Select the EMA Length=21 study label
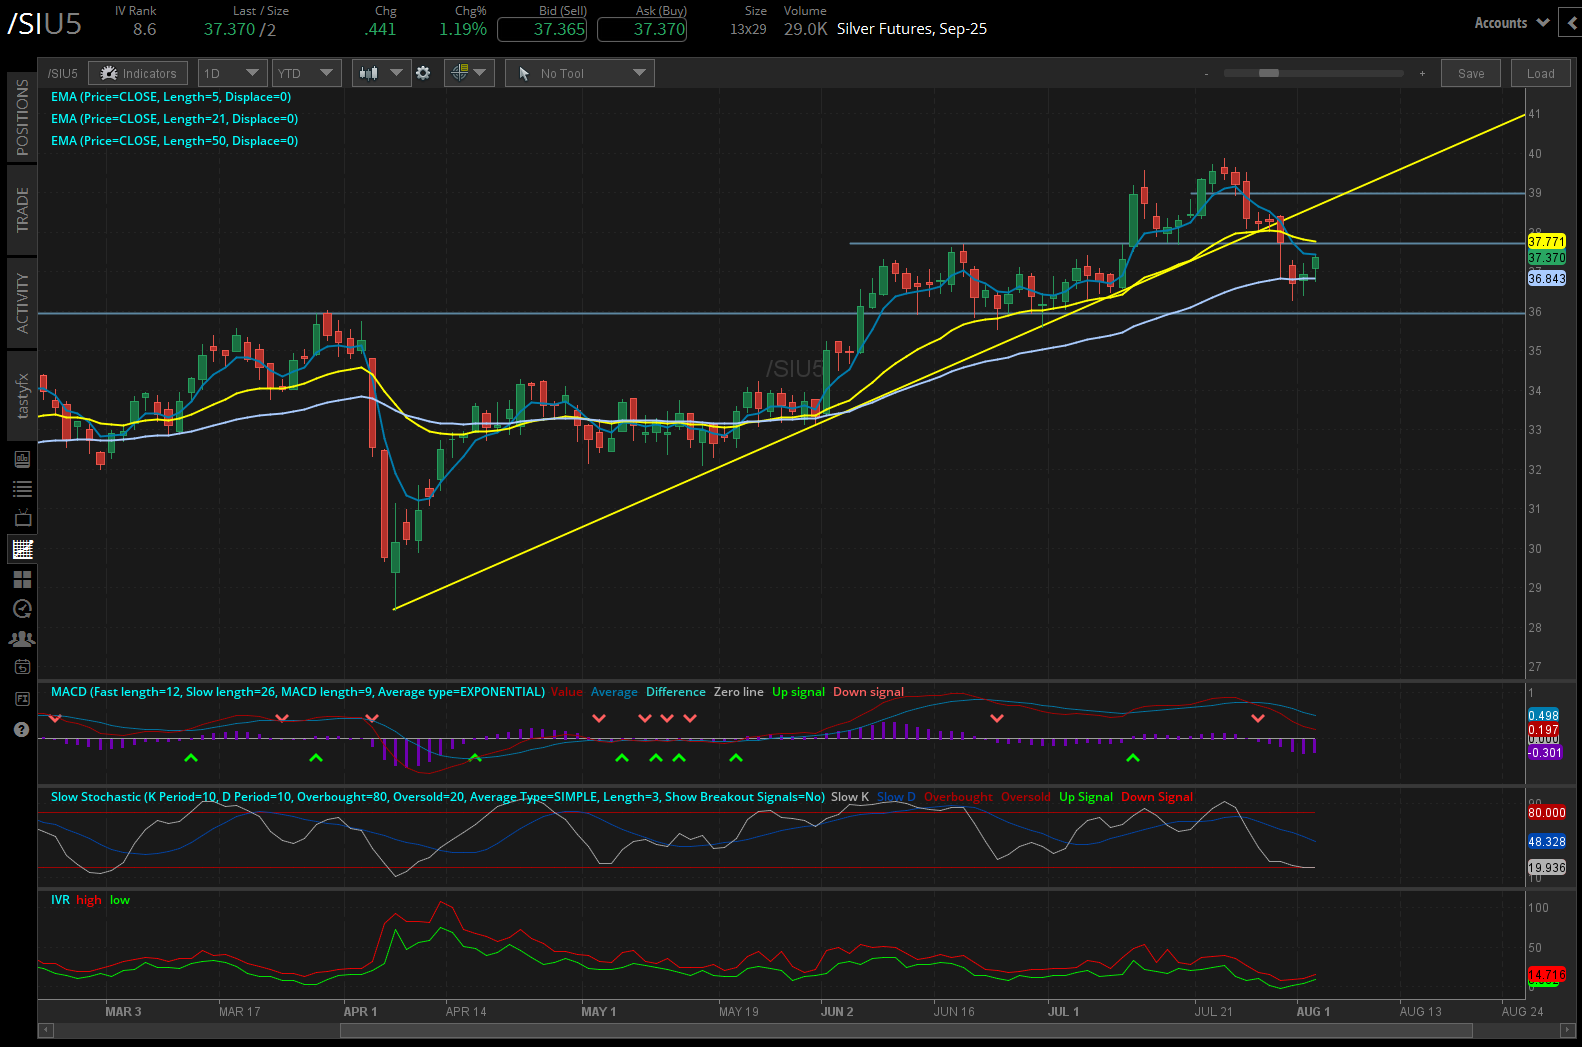 pyautogui.click(x=175, y=119)
